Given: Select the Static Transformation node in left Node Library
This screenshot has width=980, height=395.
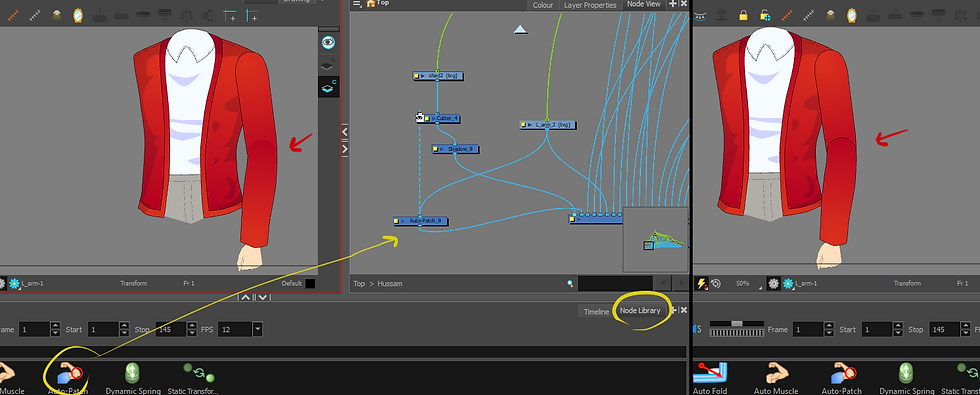Looking at the screenshot, I should pyautogui.click(x=193, y=377).
